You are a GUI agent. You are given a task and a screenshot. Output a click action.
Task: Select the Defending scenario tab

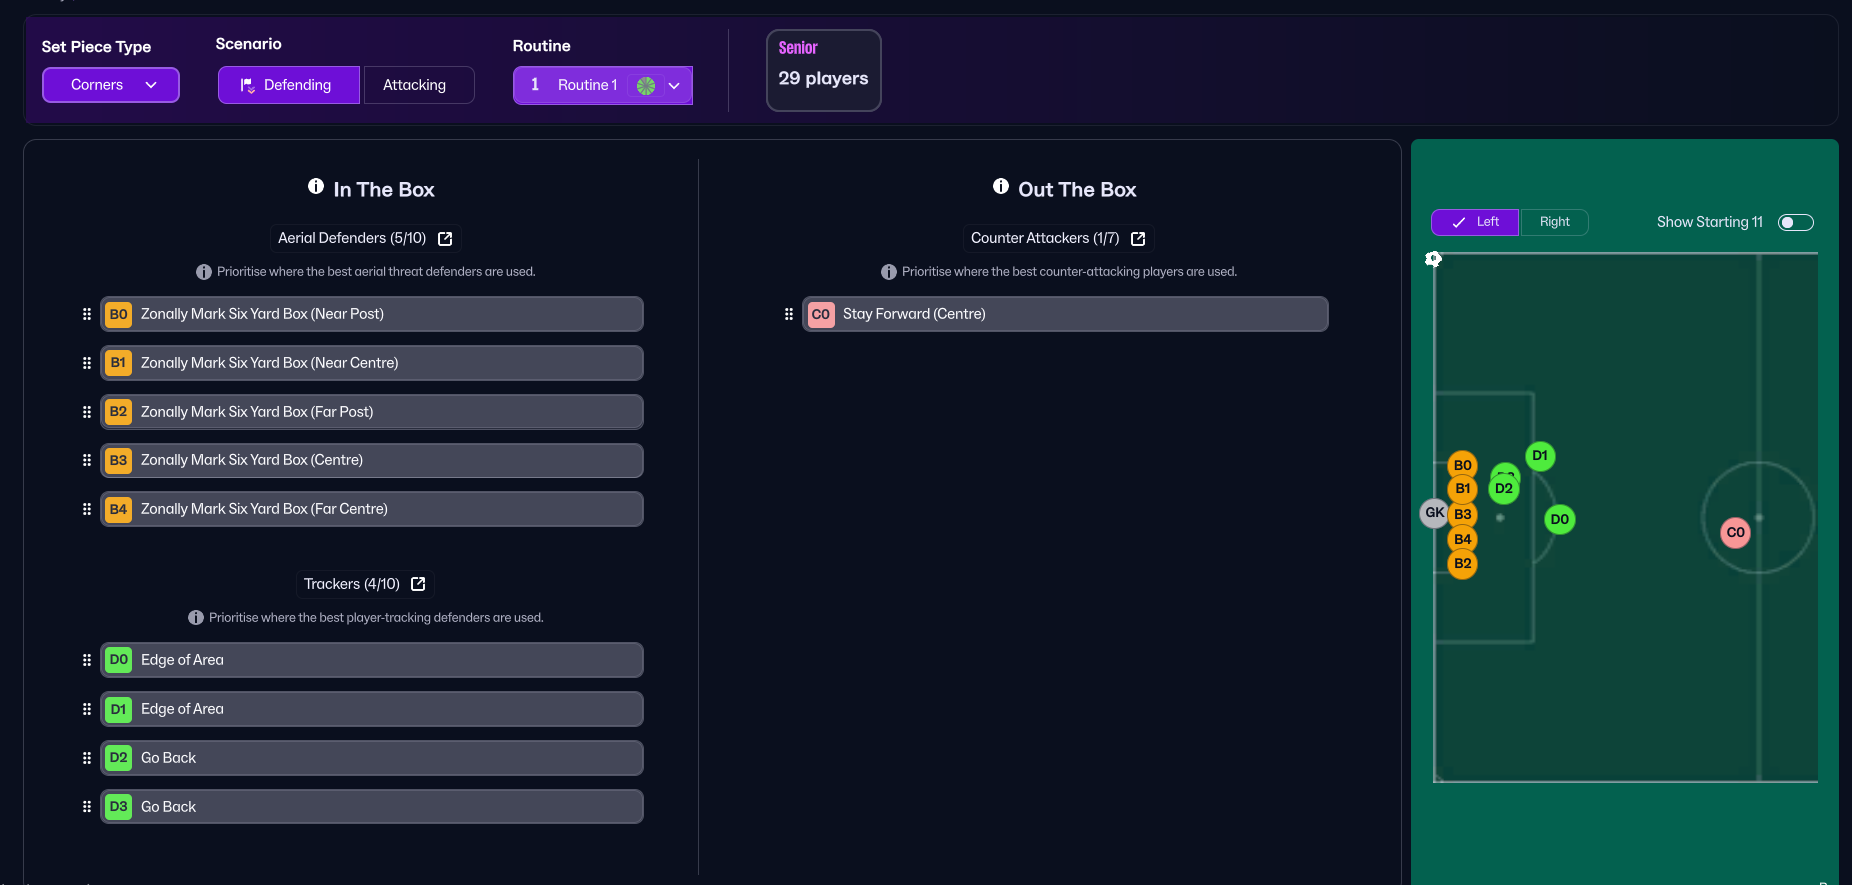(288, 85)
